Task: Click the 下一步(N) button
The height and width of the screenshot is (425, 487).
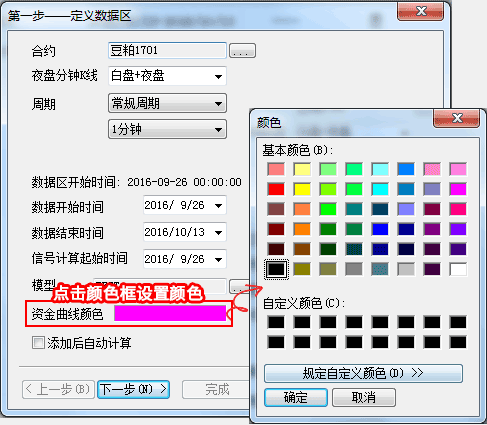Action: 133,389
